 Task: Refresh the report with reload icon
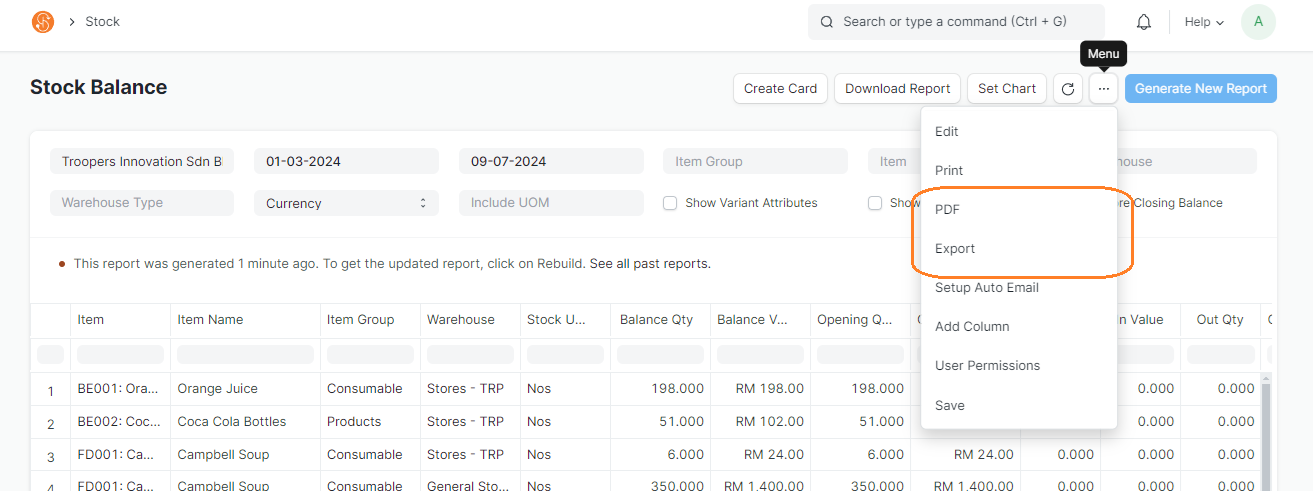click(x=1068, y=88)
